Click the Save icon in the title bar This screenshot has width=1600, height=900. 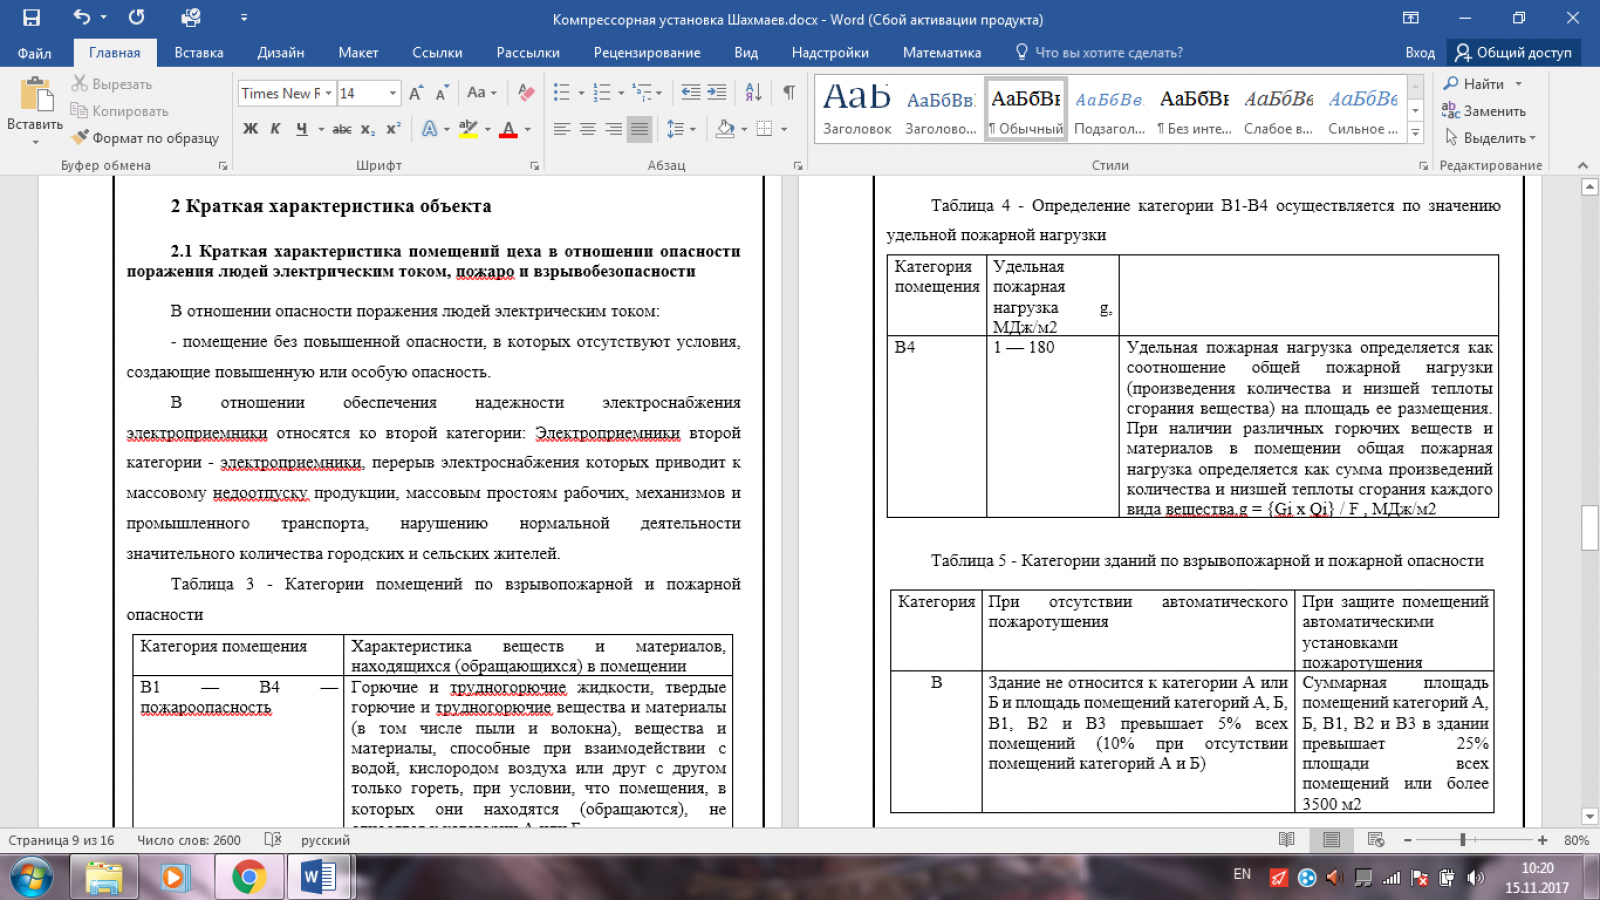click(x=31, y=18)
